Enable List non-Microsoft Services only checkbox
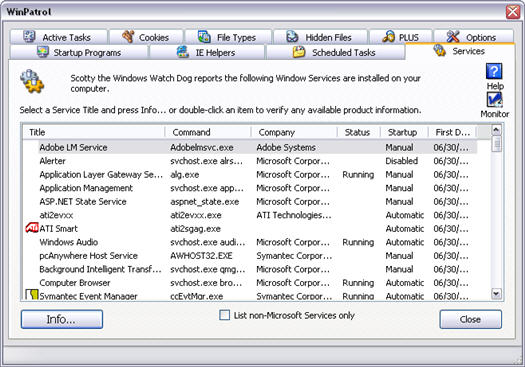The image size is (525, 367). tap(225, 315)
